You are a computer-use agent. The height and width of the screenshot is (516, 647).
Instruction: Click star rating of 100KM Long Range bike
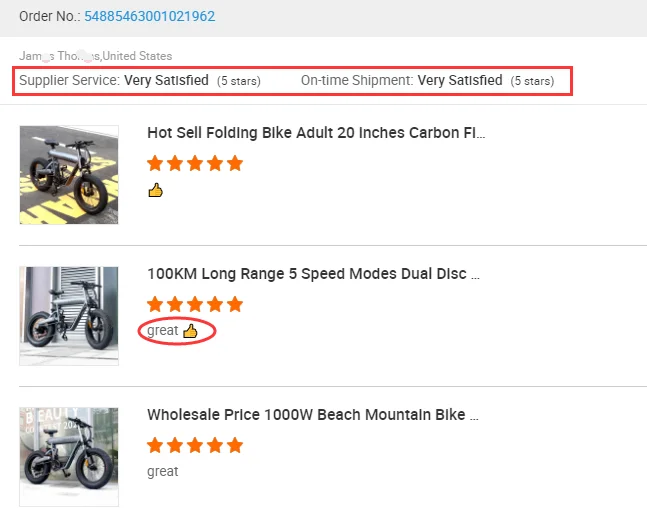195,304
